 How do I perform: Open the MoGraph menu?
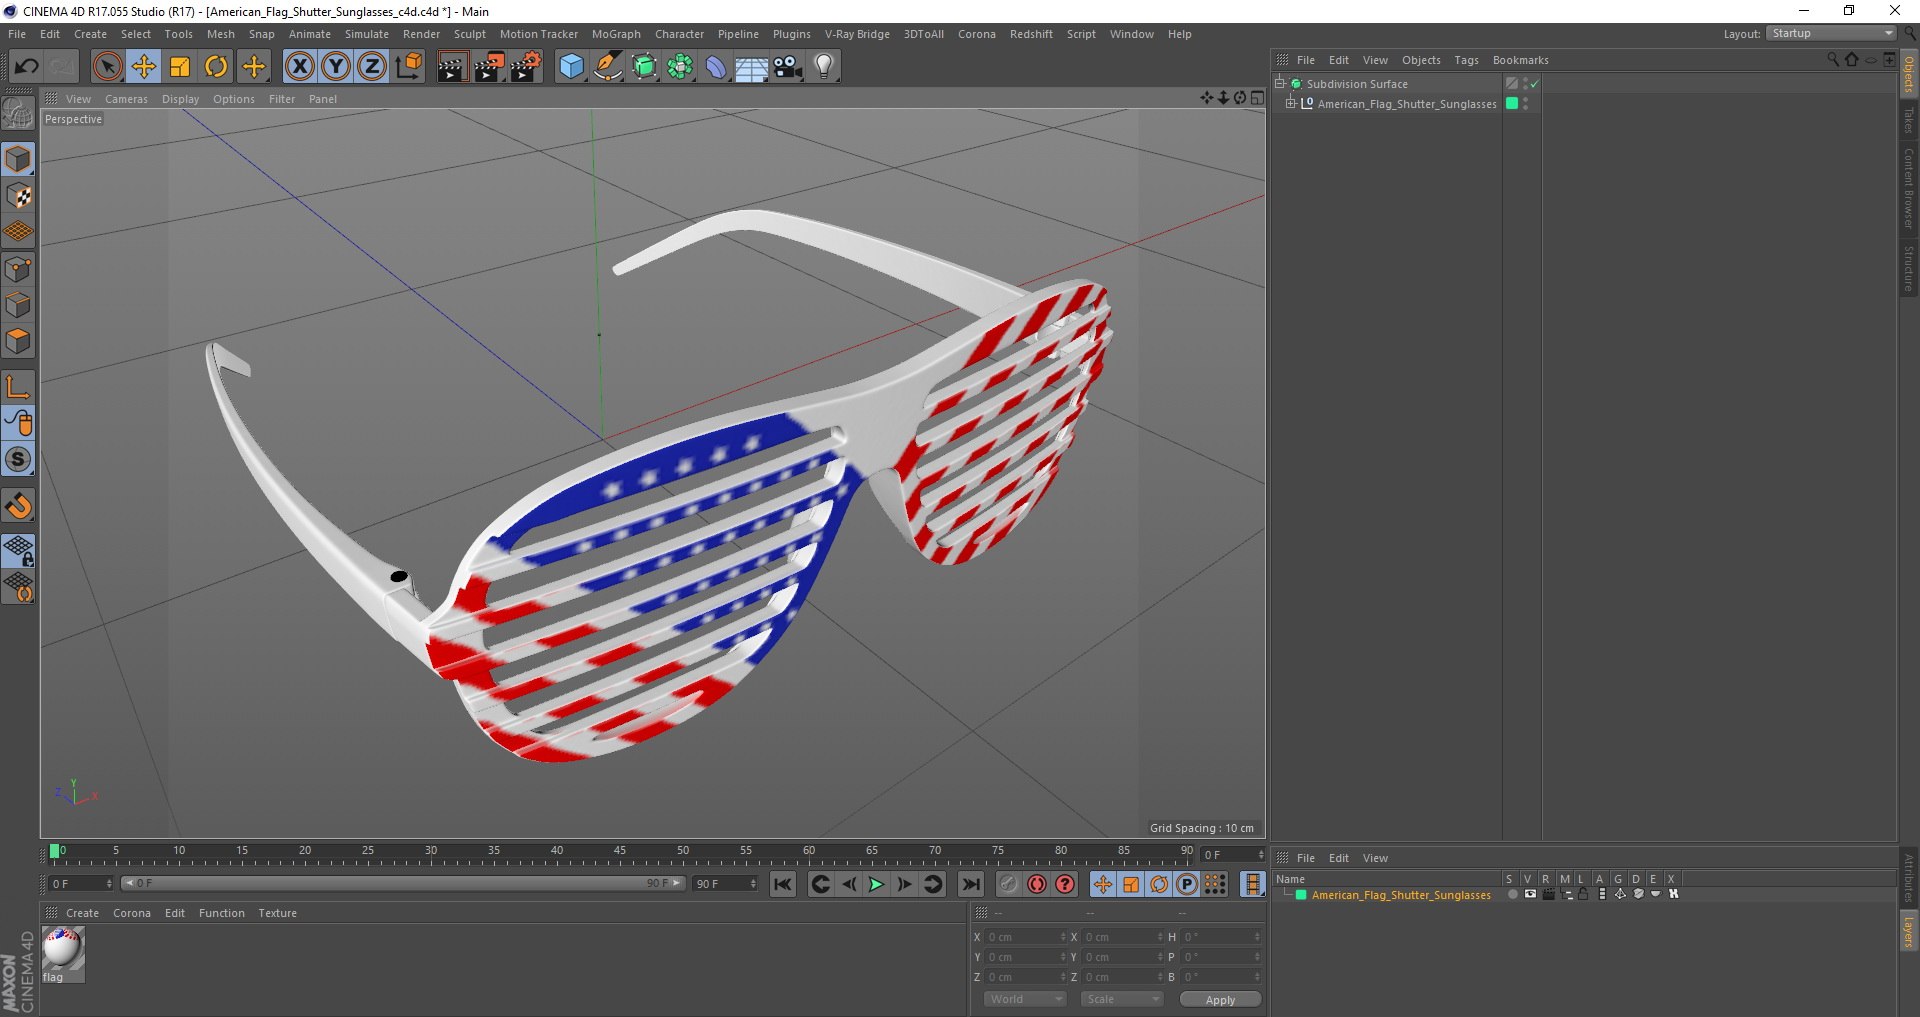pos(616,34)
